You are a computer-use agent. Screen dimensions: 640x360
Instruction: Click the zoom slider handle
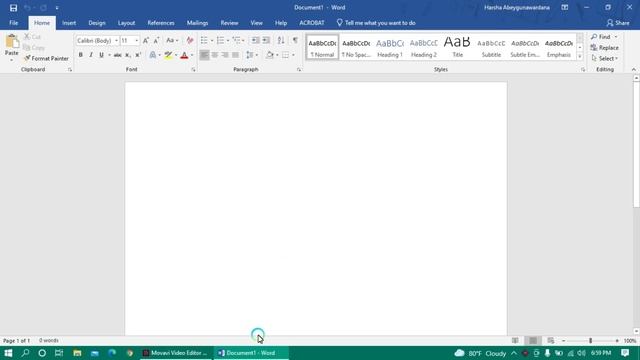tap(590, 340)
